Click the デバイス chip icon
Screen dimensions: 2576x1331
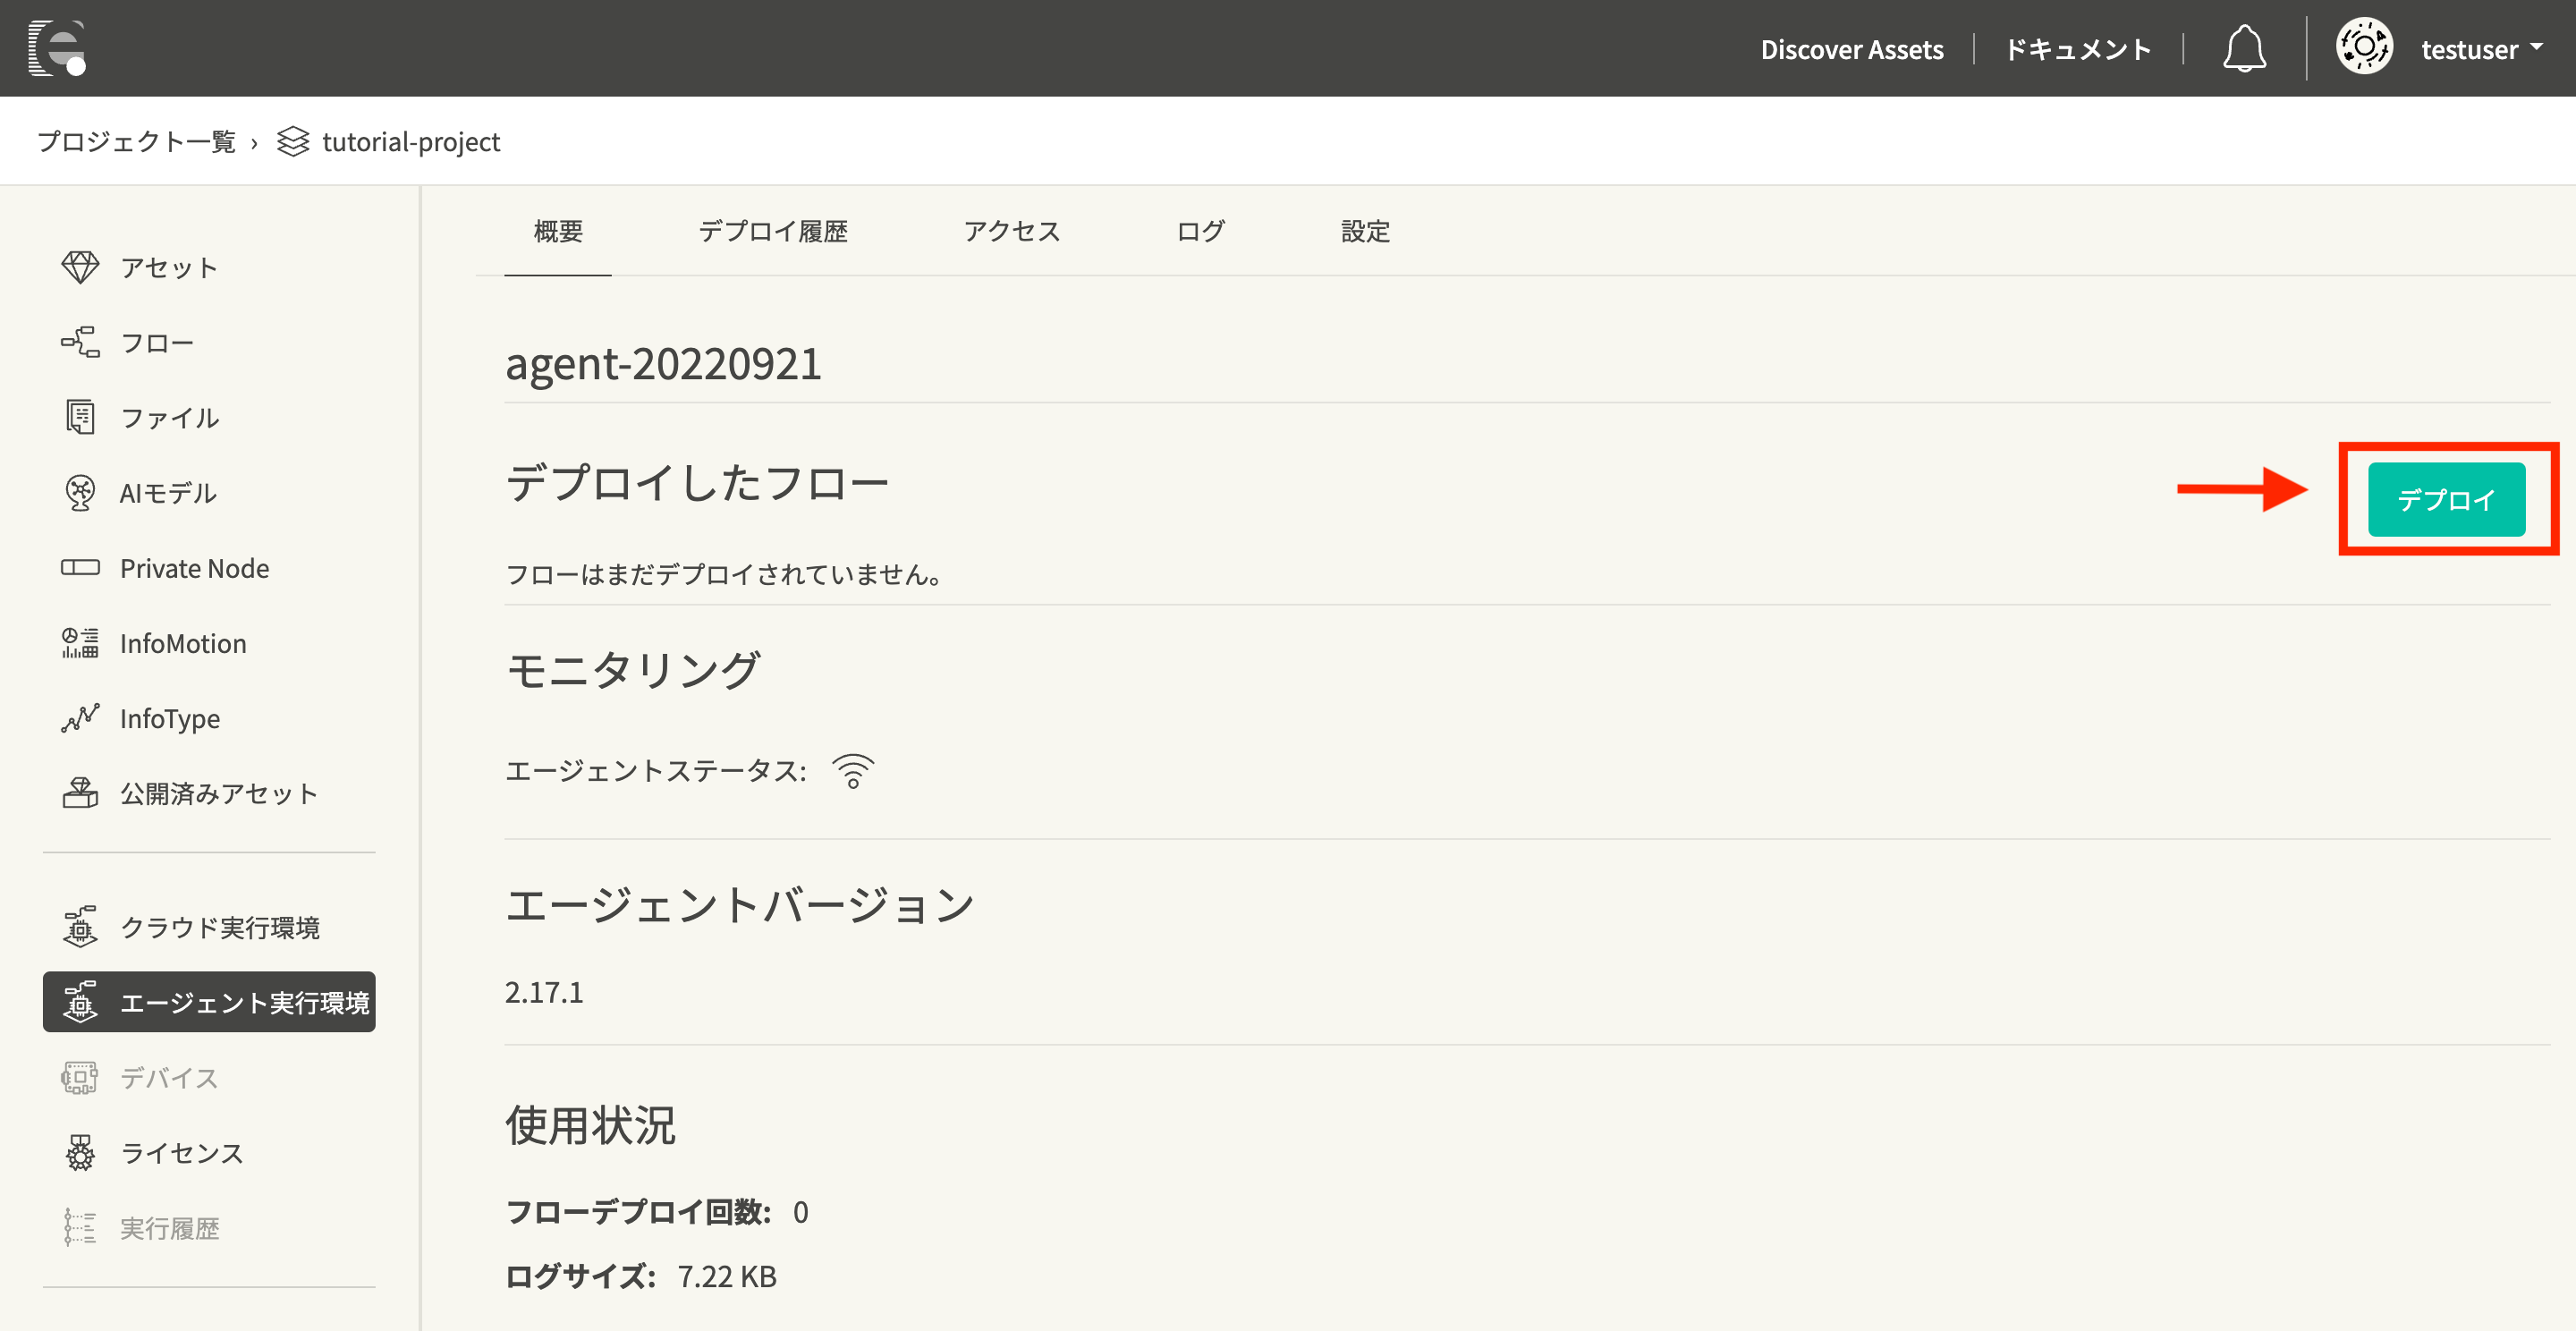pos(80,1077)
